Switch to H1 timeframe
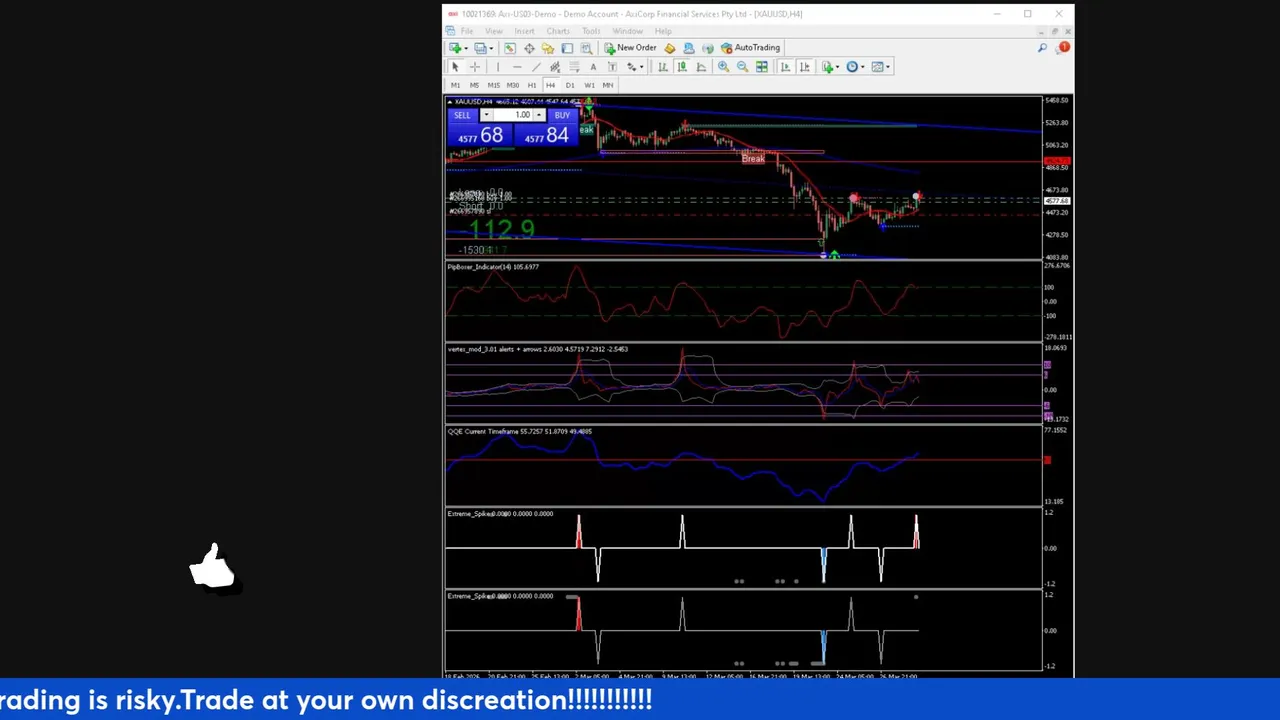 coord(532,85)
